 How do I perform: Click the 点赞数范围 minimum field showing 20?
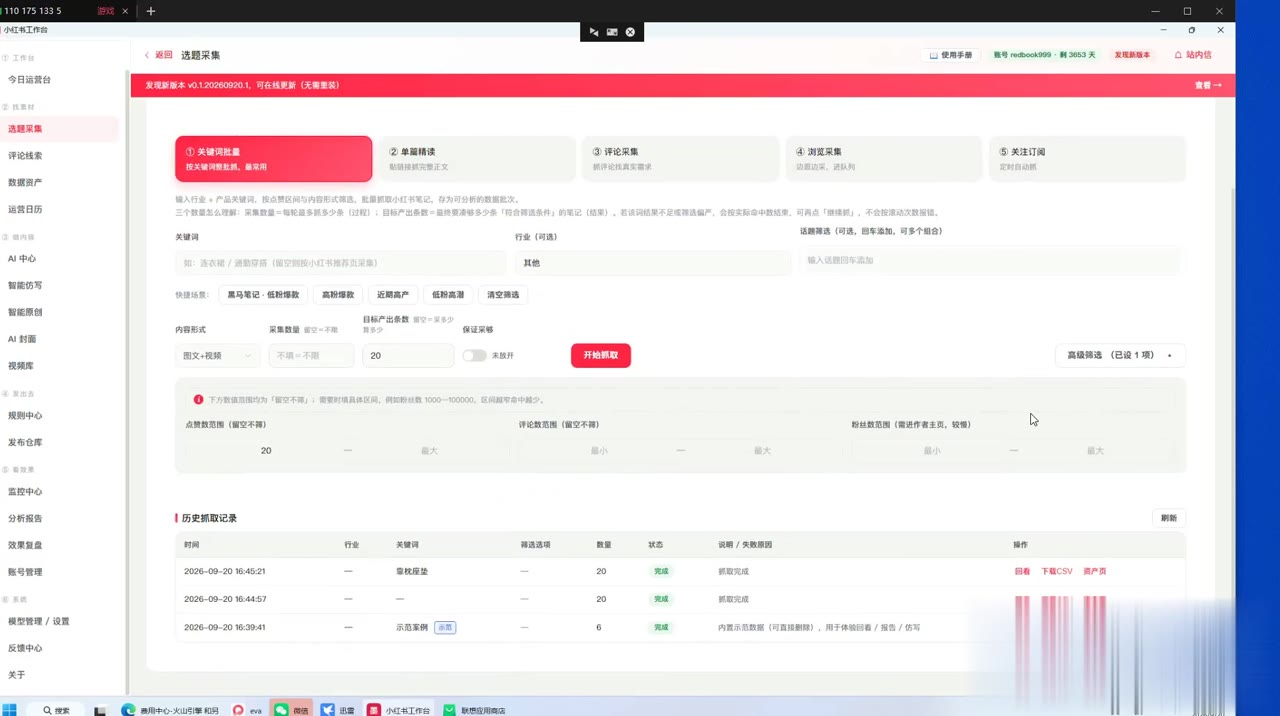tap(266, 451)
